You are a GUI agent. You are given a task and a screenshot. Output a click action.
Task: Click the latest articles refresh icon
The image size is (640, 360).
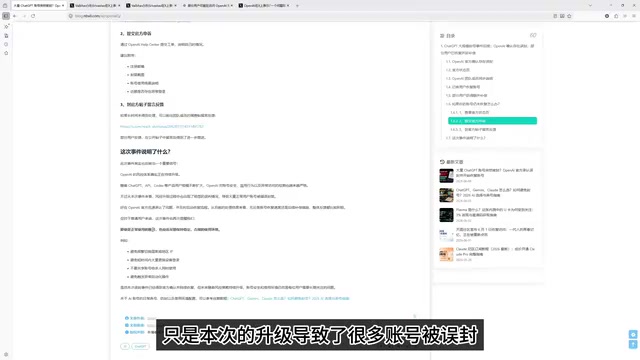442,162
